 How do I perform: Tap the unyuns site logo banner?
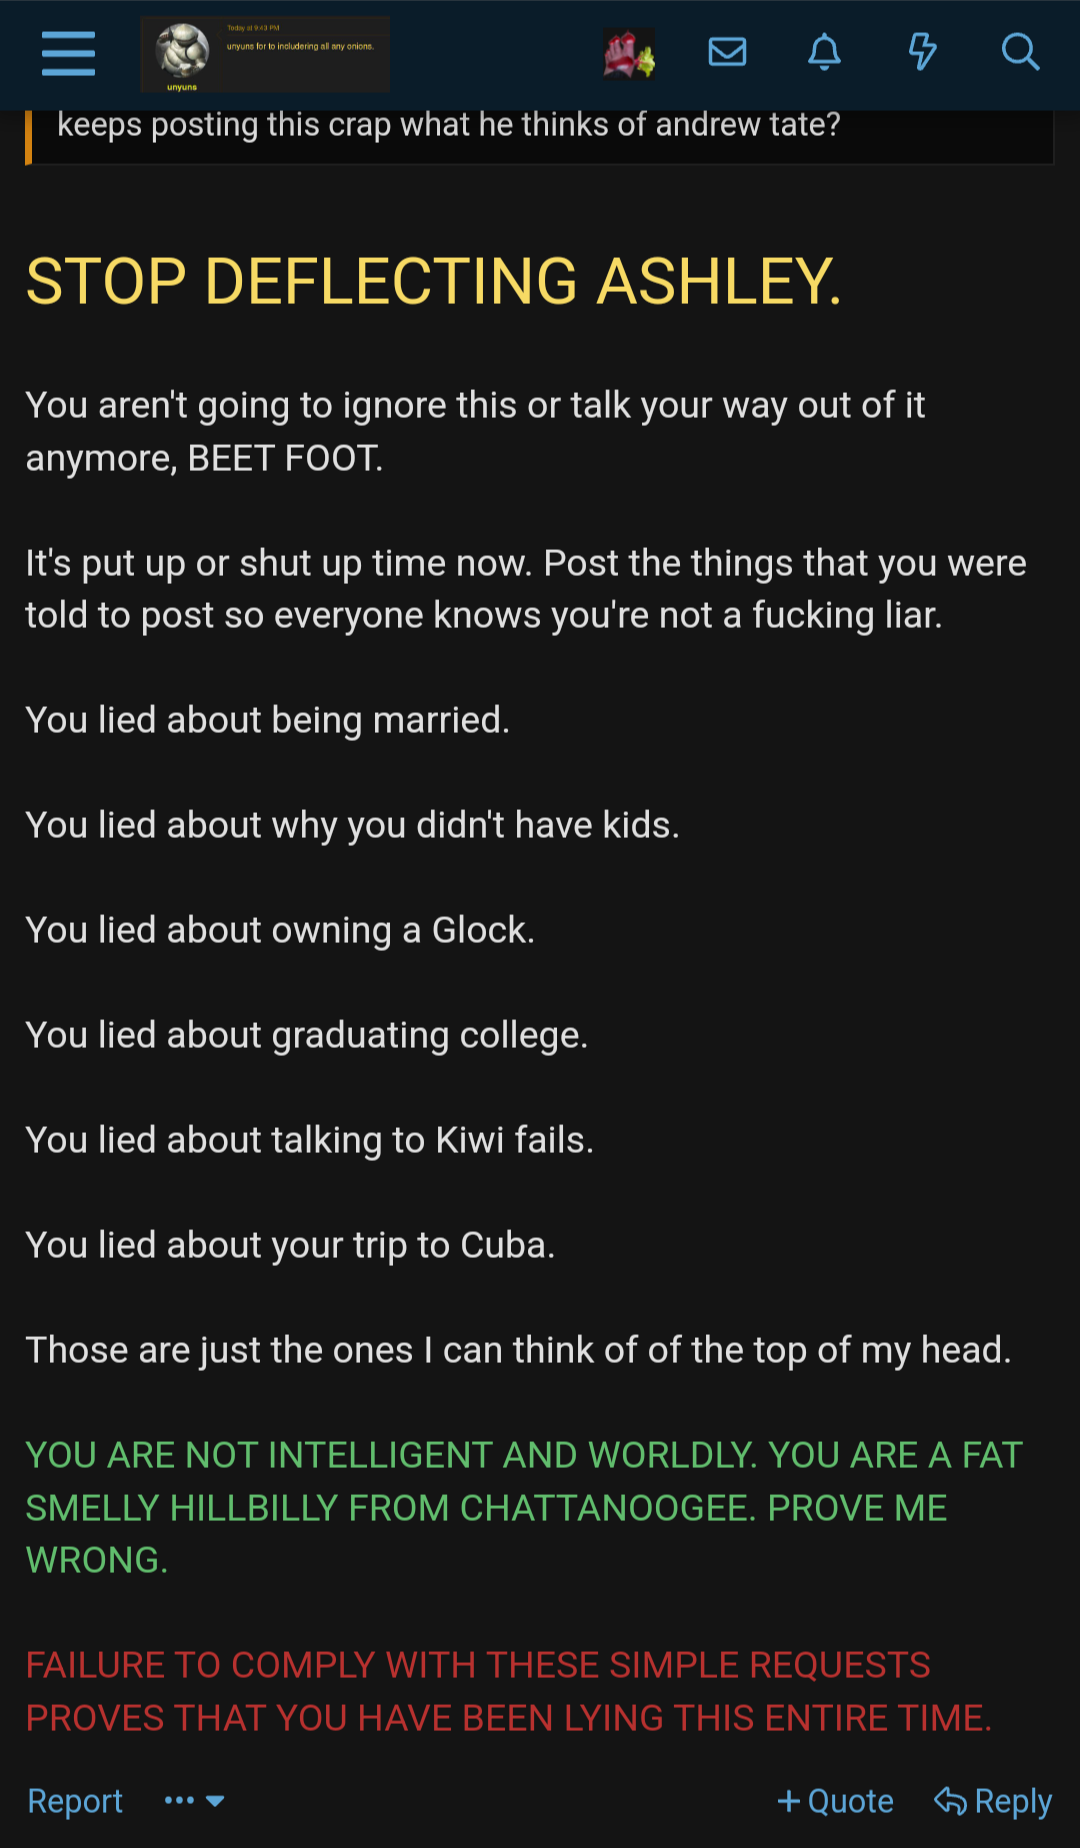(x=265, y=55)
